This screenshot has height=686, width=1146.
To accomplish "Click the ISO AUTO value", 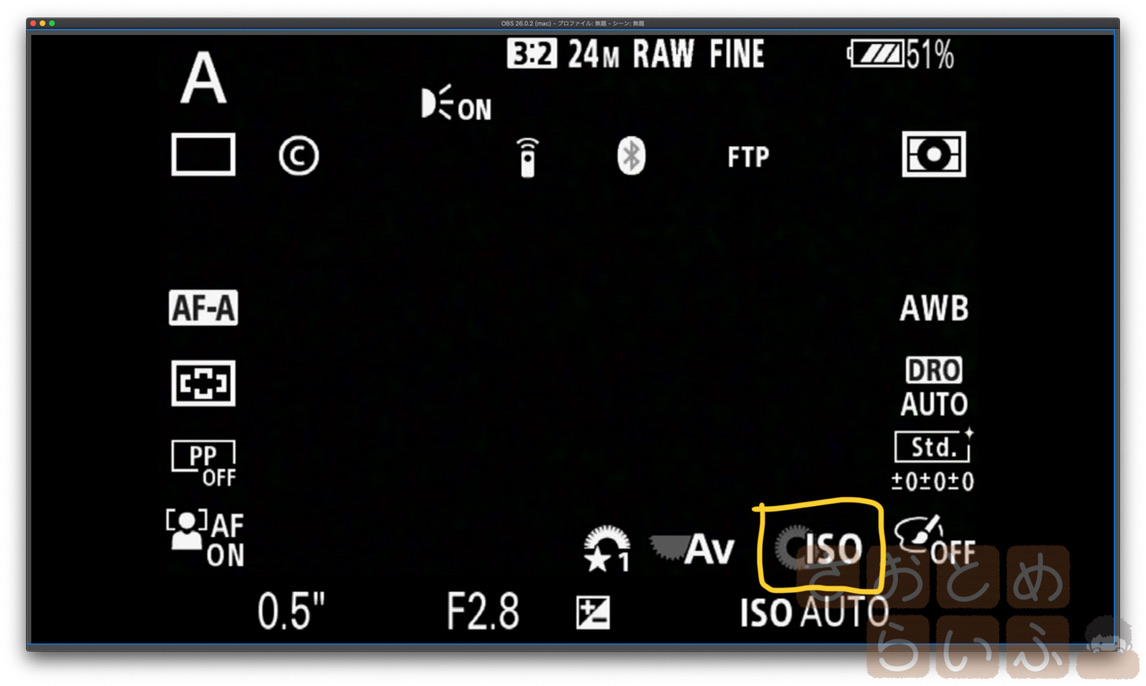I will tap(814, 612).
